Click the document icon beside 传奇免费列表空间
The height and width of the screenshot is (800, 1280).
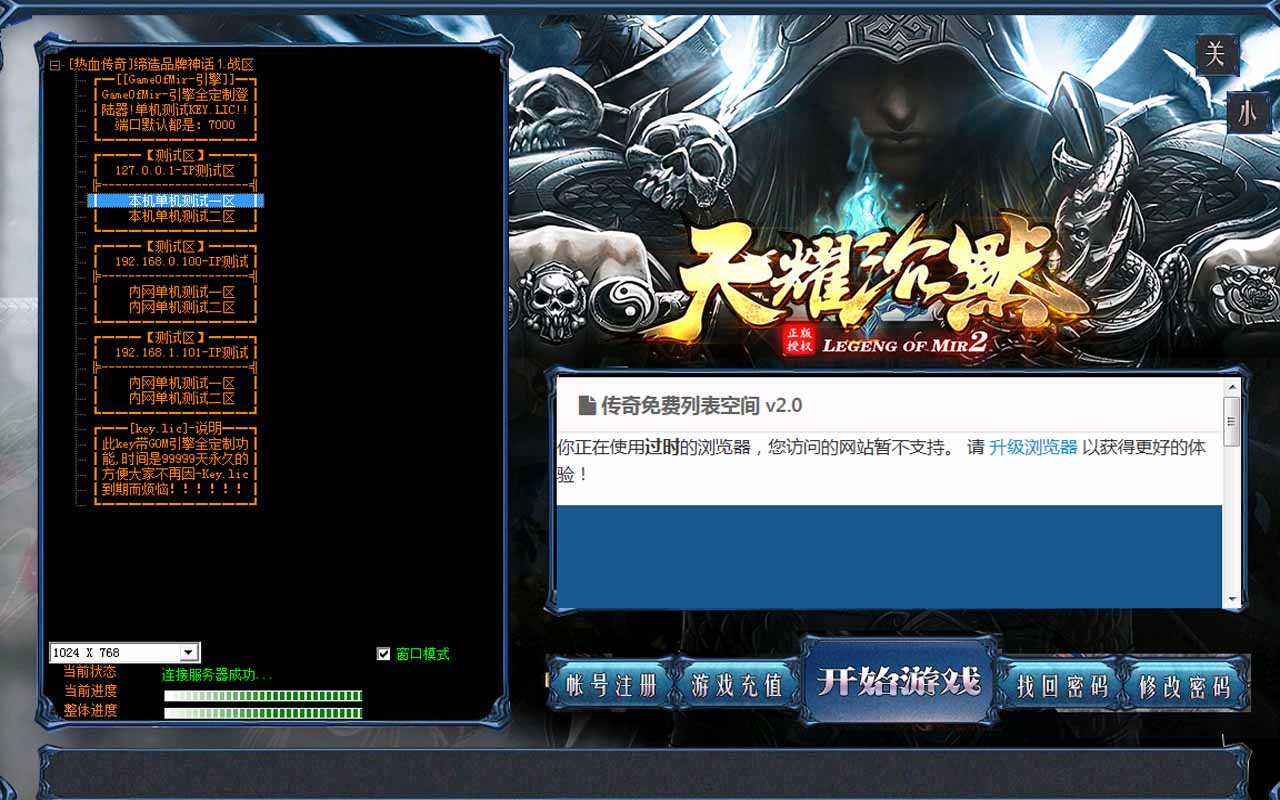tap(587, 405)
